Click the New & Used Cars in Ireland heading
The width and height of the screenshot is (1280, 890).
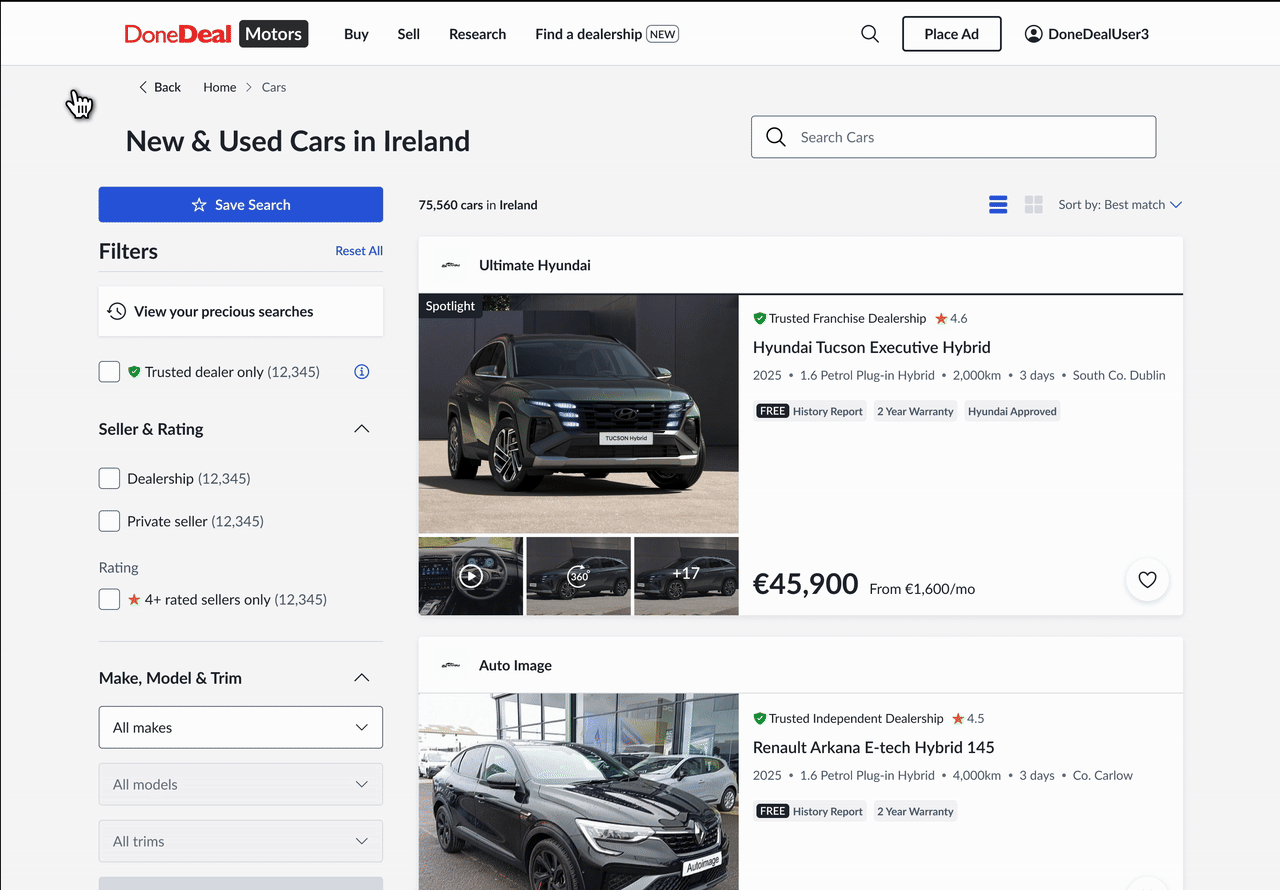tap(298, 141)
